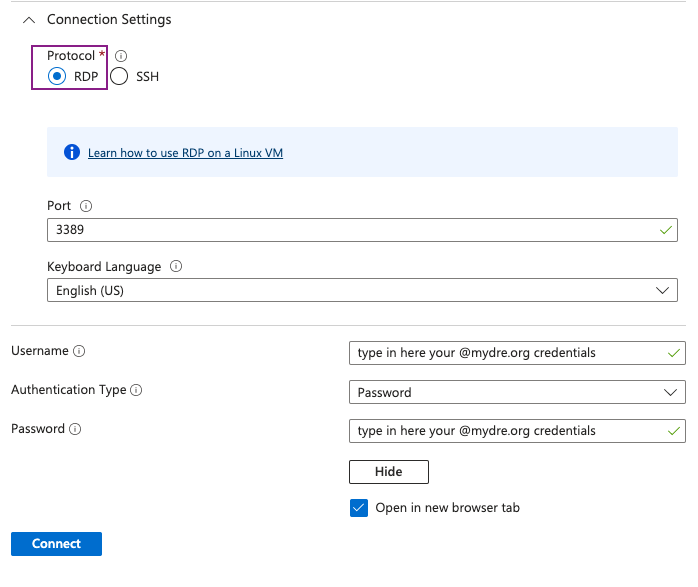Click the info icon next to Port
The image size is (698, 587).
(x=85, y=206)
